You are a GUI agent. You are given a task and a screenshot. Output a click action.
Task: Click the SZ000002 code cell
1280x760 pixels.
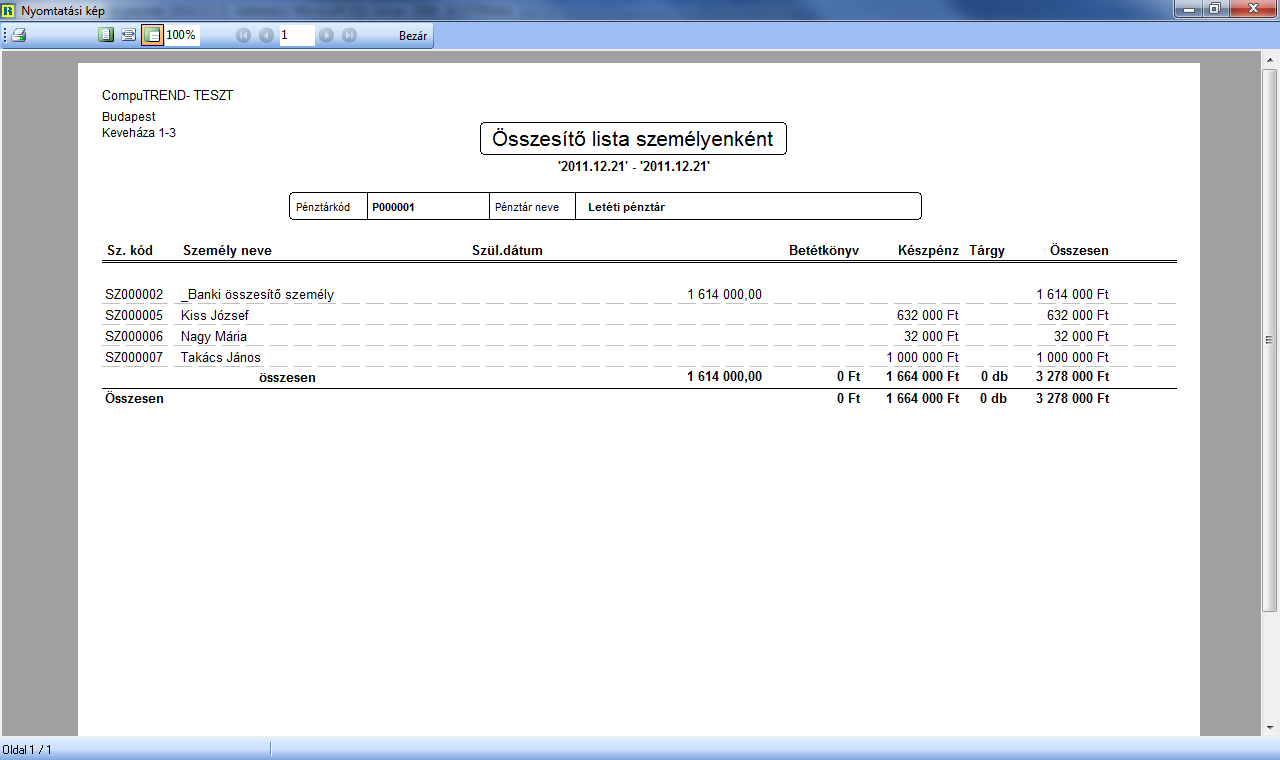[134, 295]
